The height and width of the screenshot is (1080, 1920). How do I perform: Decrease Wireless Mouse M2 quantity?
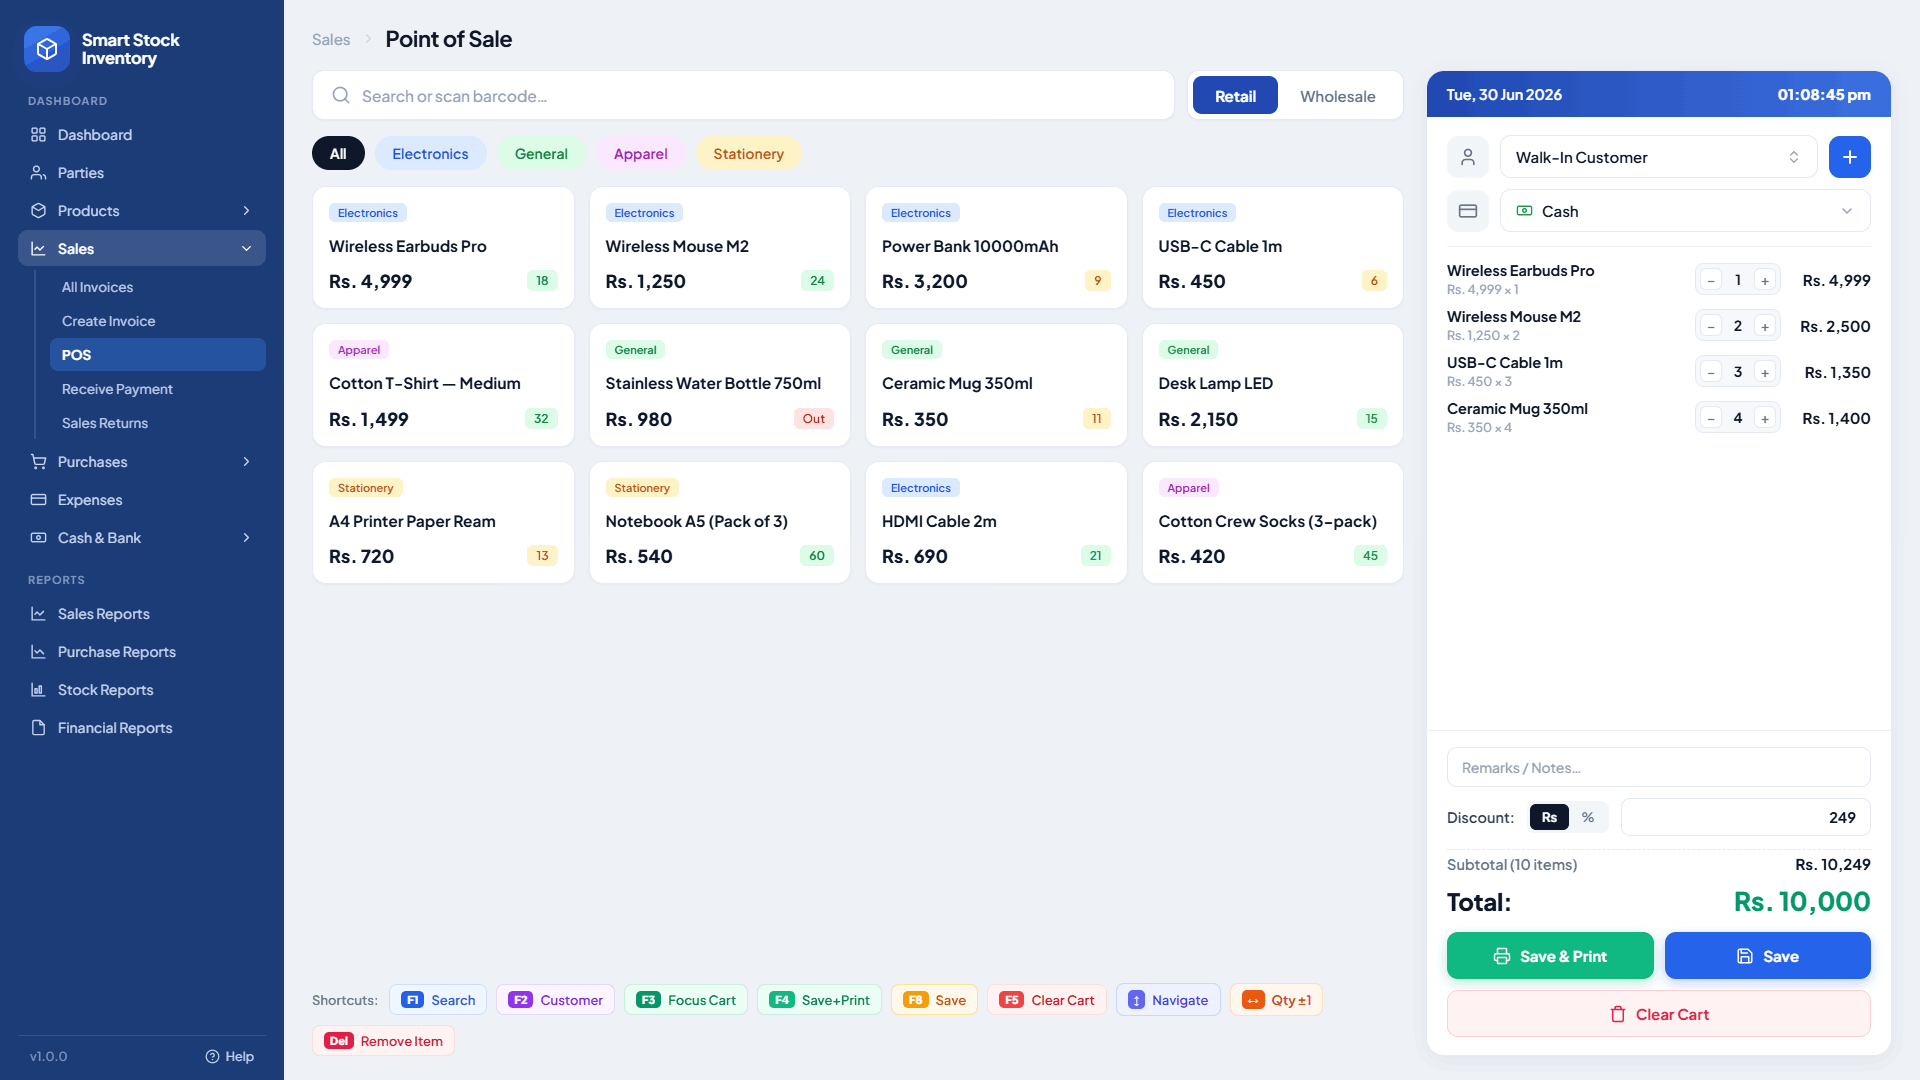(1711, 327)
